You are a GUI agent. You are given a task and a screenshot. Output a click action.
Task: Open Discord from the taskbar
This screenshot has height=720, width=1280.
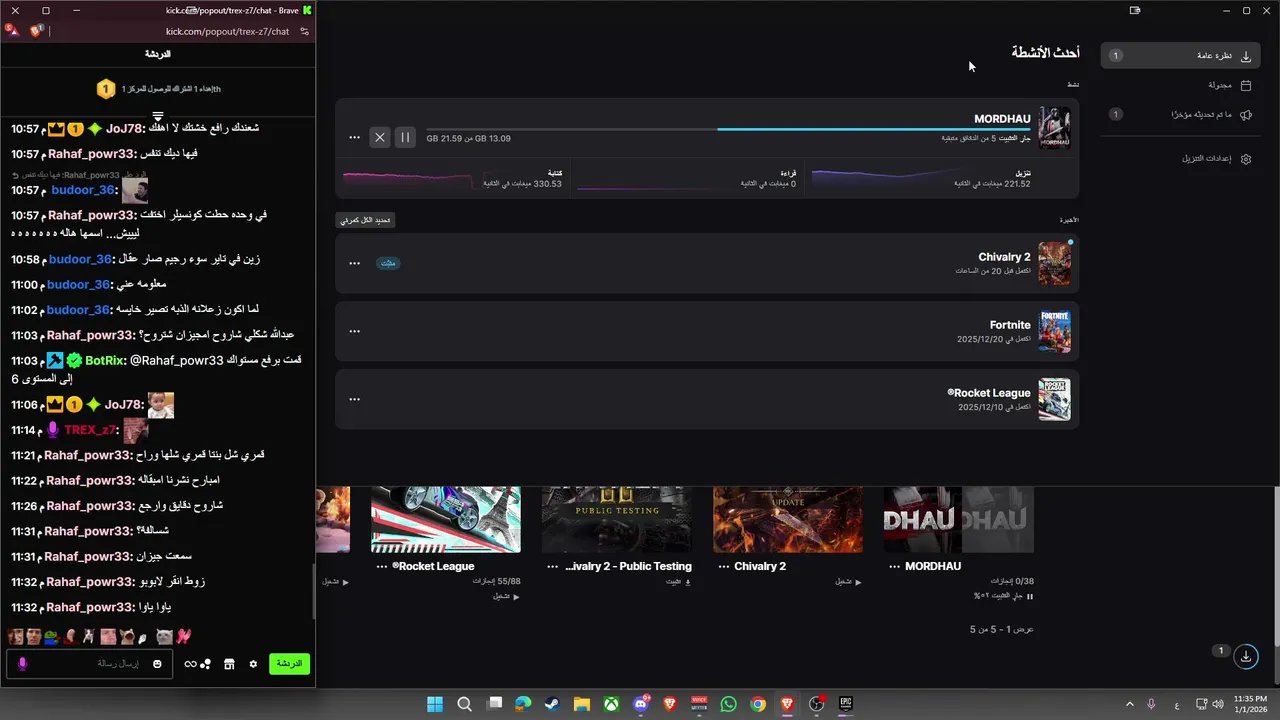coord(641,704)
